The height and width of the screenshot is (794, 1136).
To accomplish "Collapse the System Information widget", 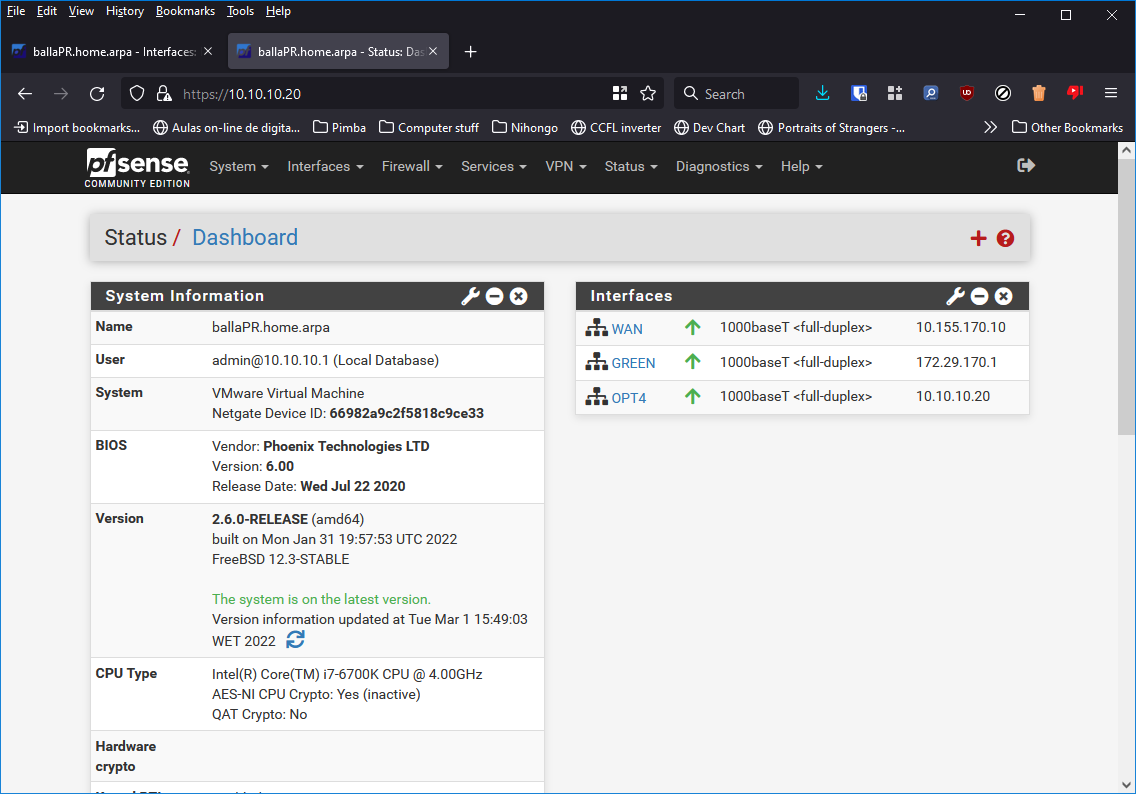I will pos(494,296).
